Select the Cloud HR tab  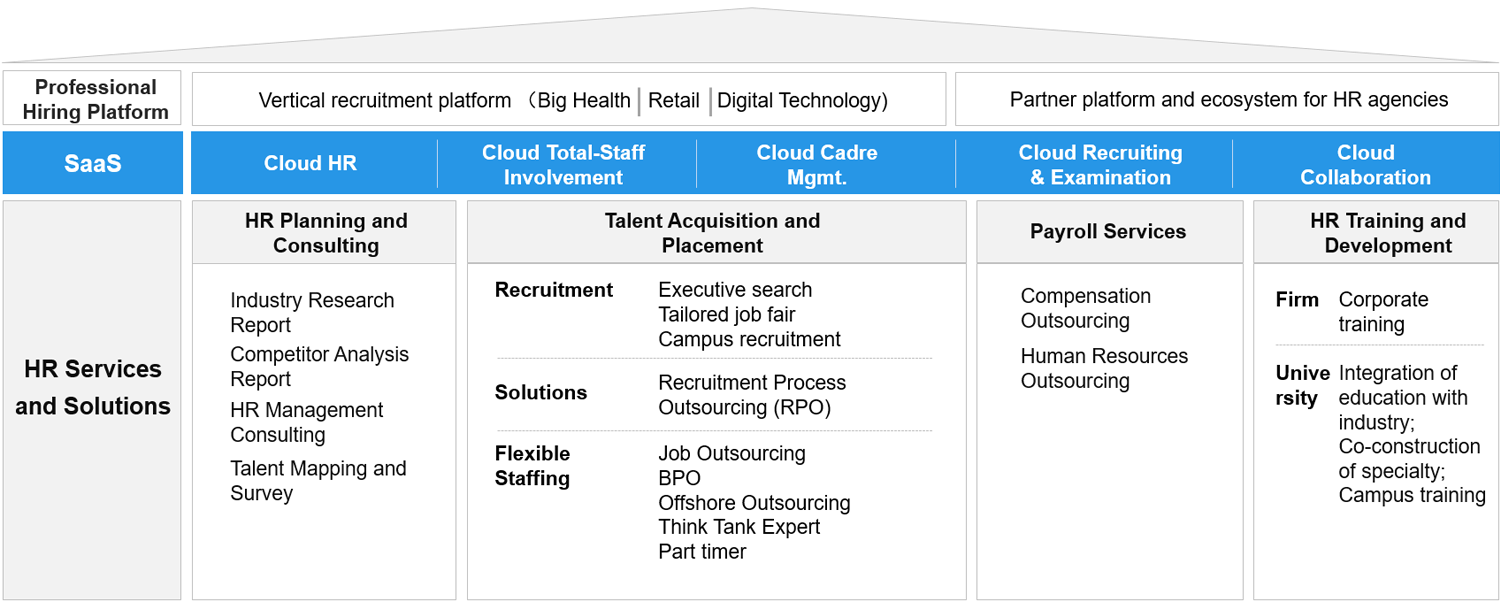point(310,164)
